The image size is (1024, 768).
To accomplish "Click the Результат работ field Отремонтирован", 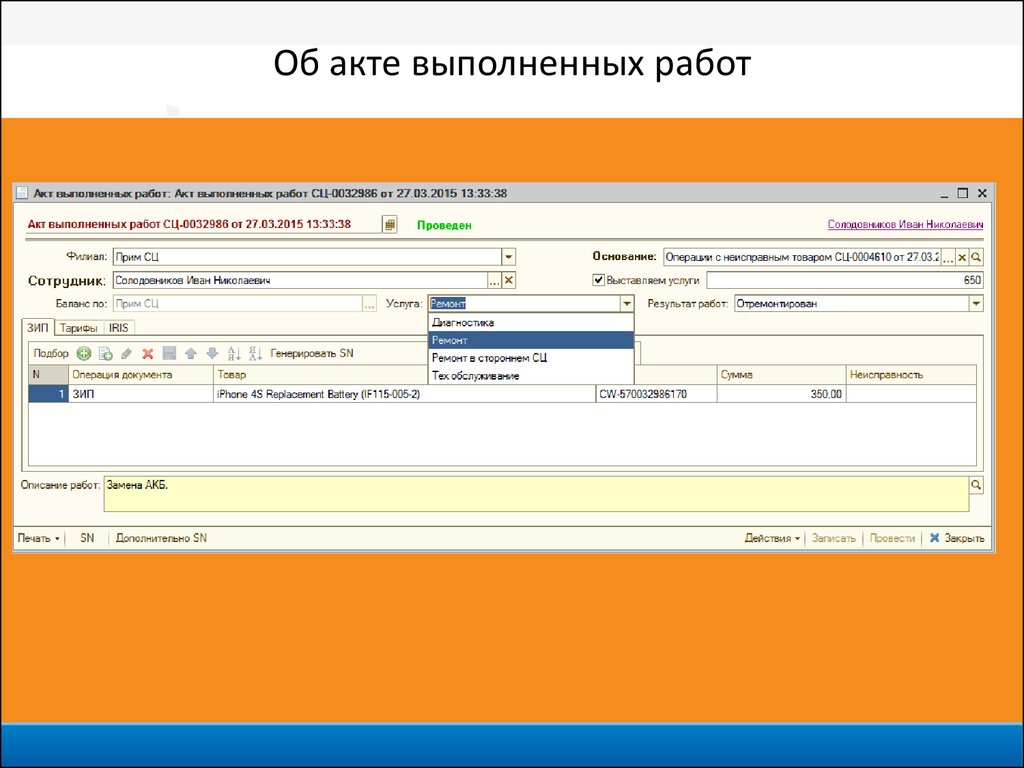I will coord(852,304).
